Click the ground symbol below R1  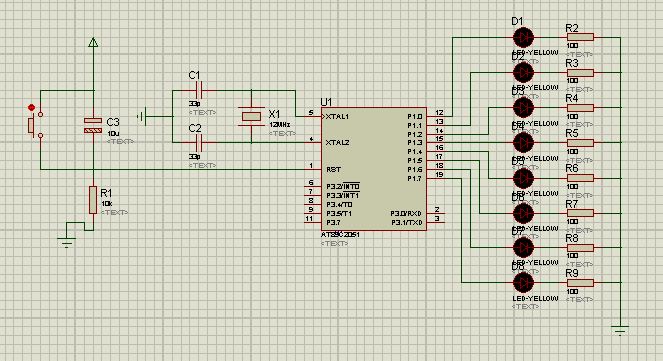tap(67, 242)
